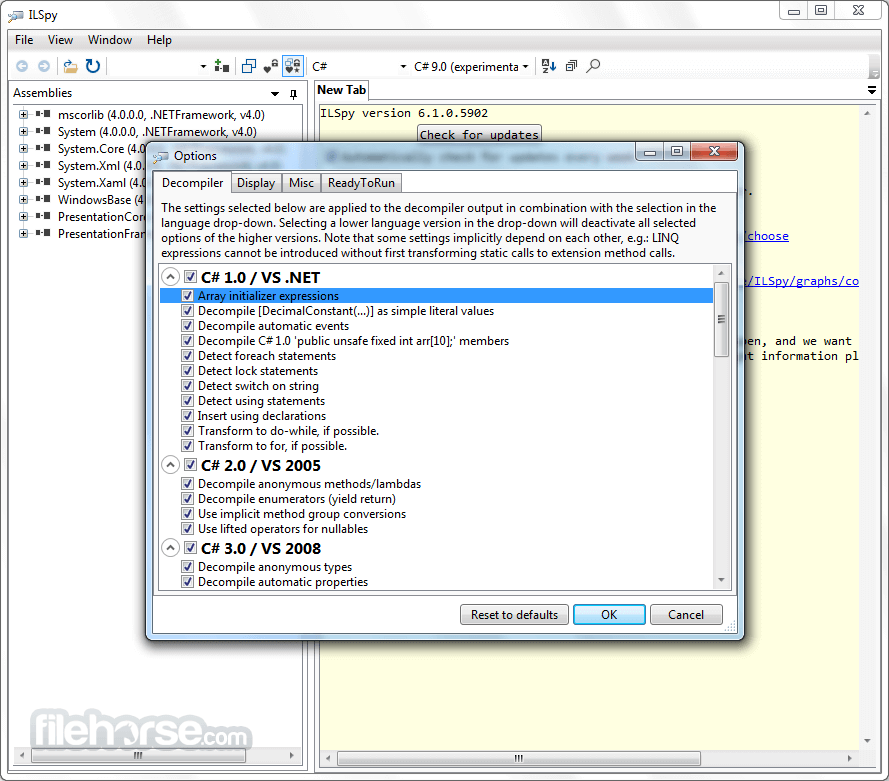Image resolution: width=889 pixels, height=781 pixels.
Task: Click the Forward navigation arrow in toolbar
Action: coord(44,66)
